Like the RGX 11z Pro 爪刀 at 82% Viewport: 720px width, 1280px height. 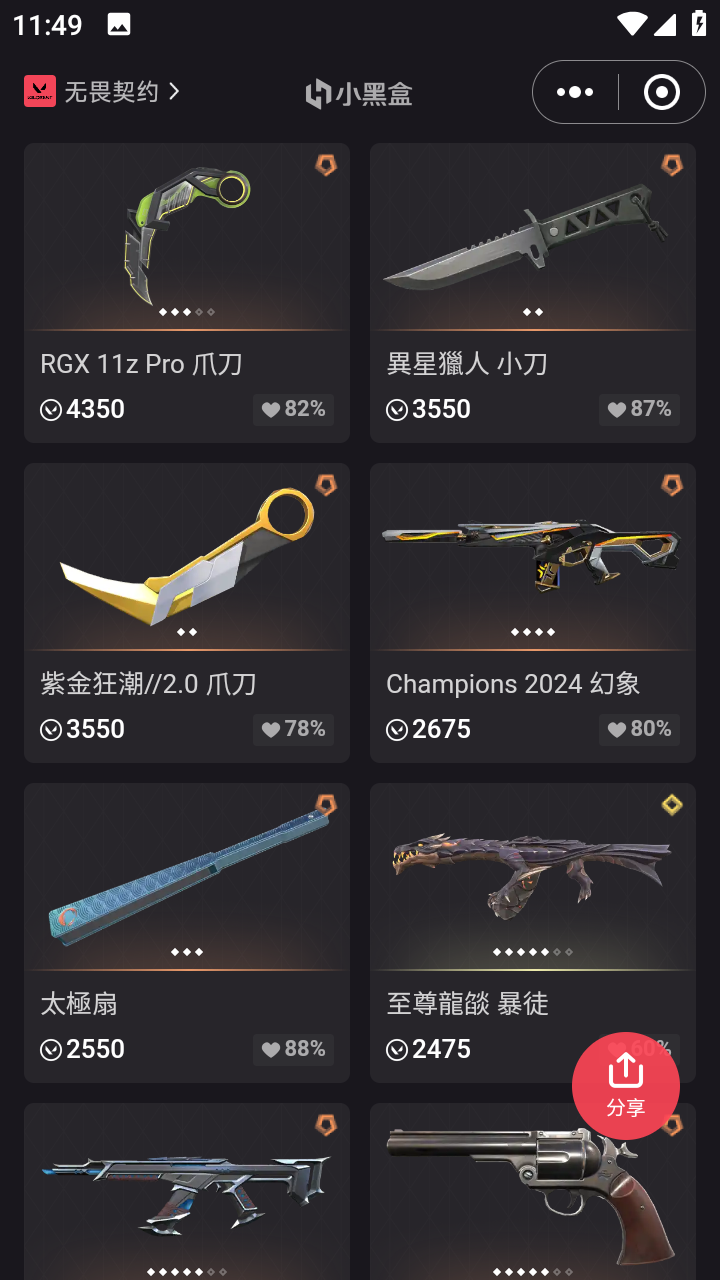pos(293,409)
